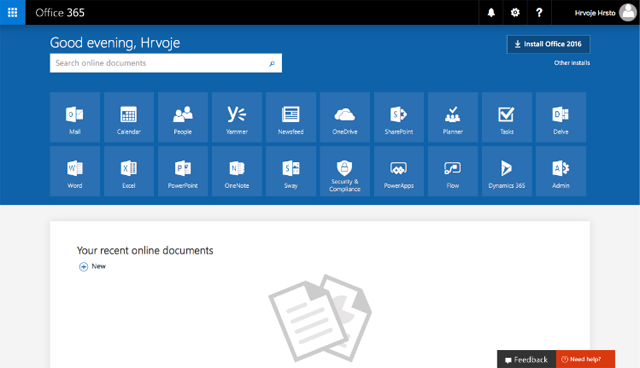
Task: Click the Hrvoje Hrsto account name
Action: [595, 13]
